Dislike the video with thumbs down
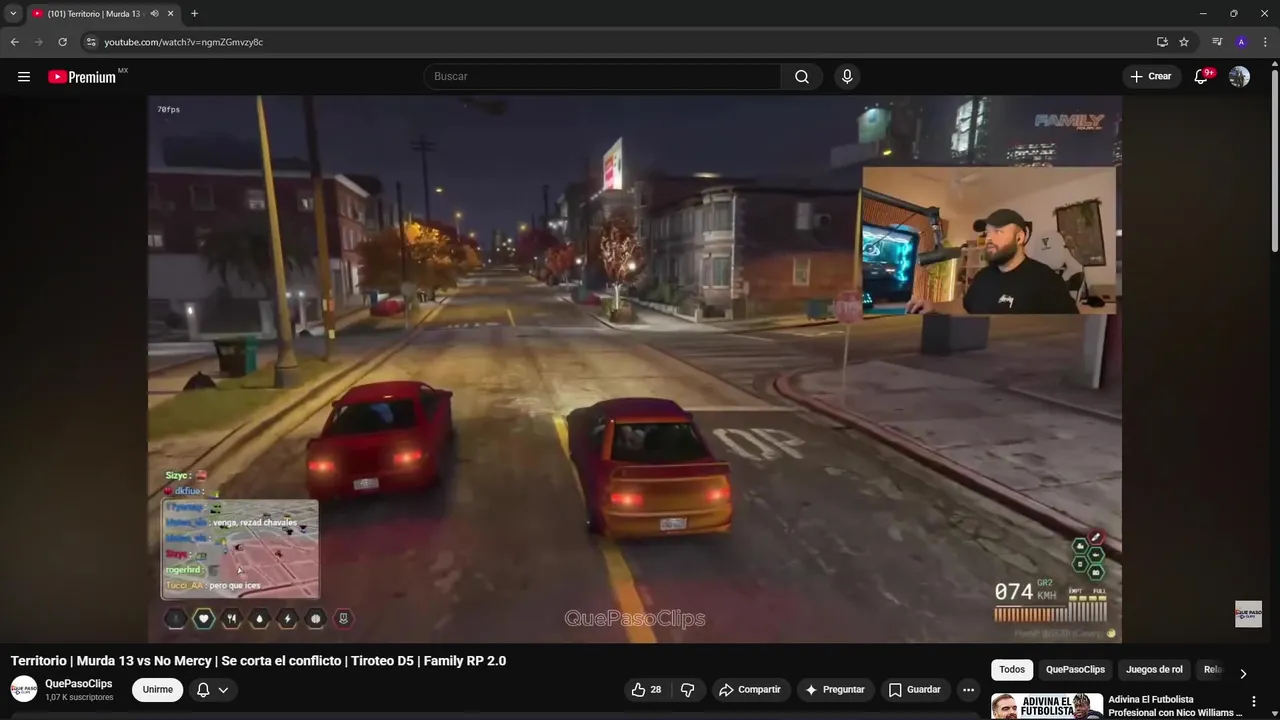 [687, 689]
